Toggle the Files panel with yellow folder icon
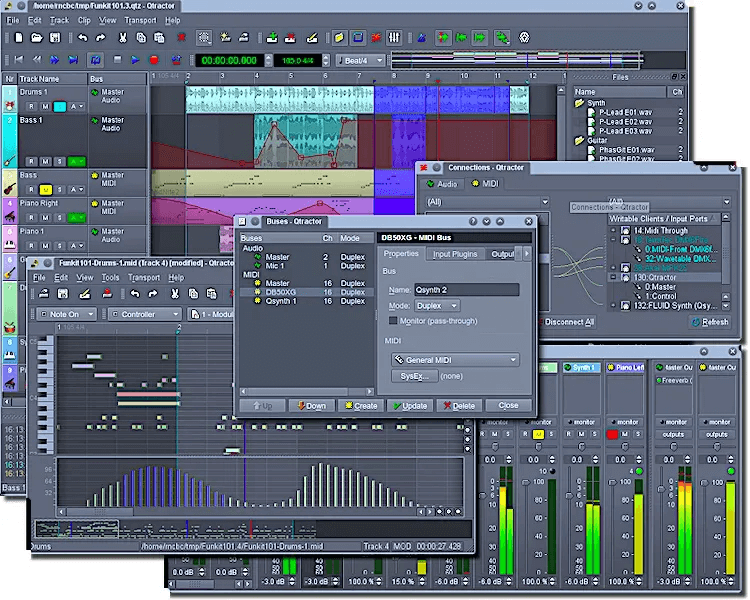Screen dimensions: 750x600 coord(339,37)
